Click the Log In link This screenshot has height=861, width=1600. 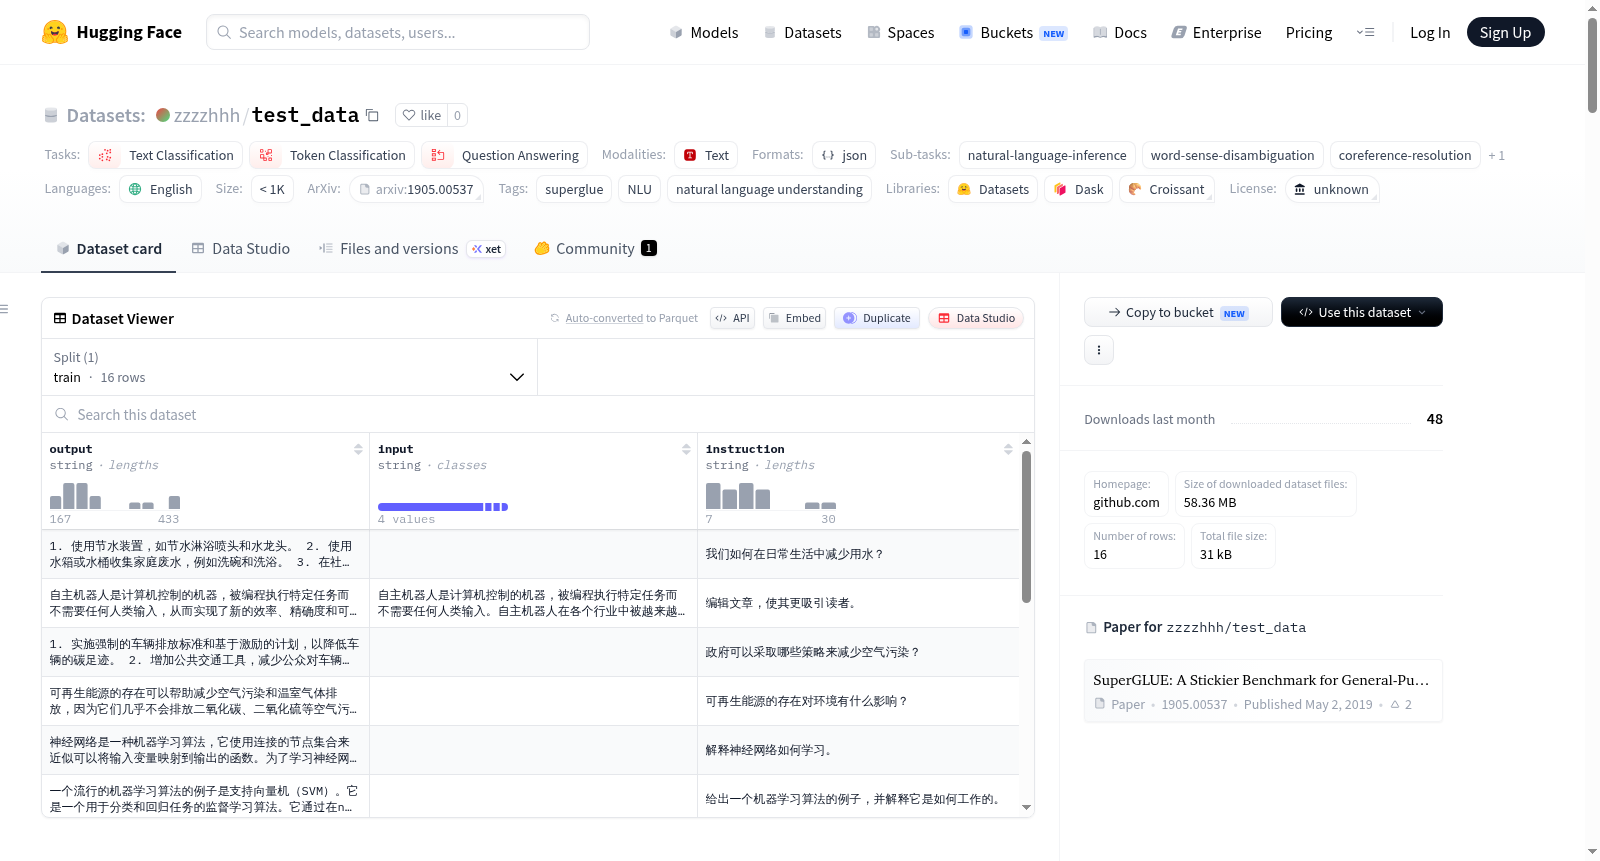click(1430, 32)
